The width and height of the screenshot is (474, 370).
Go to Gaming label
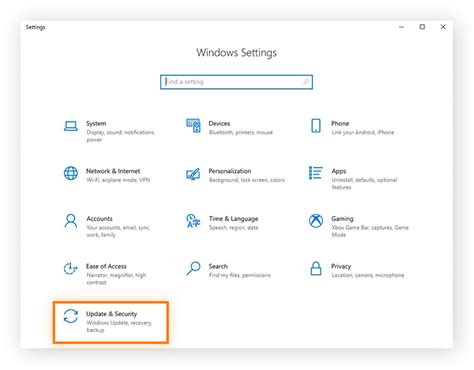pyautogui.click(x=342, y=219)
